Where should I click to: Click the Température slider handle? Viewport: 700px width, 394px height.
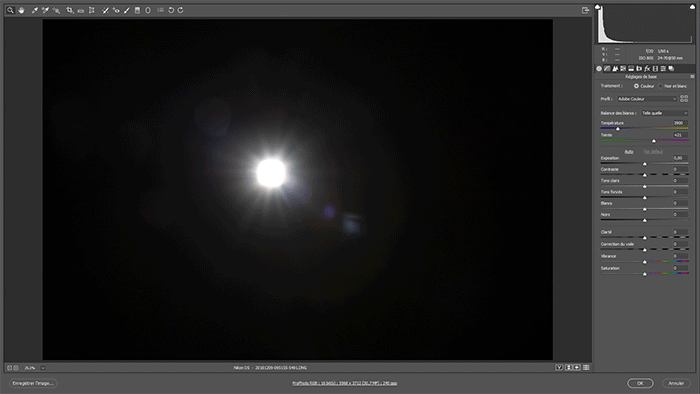(618, 129)
